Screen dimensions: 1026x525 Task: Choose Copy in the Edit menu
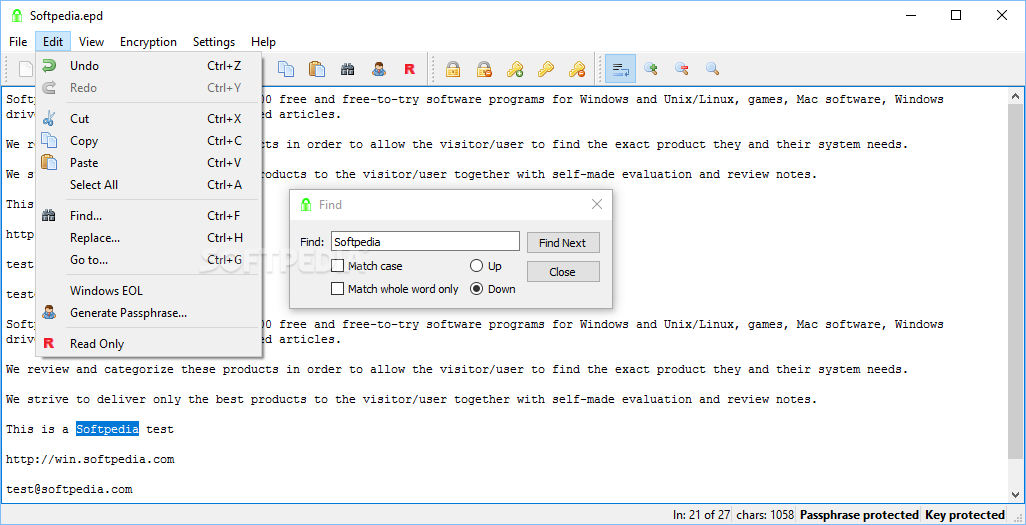[149, 141]
